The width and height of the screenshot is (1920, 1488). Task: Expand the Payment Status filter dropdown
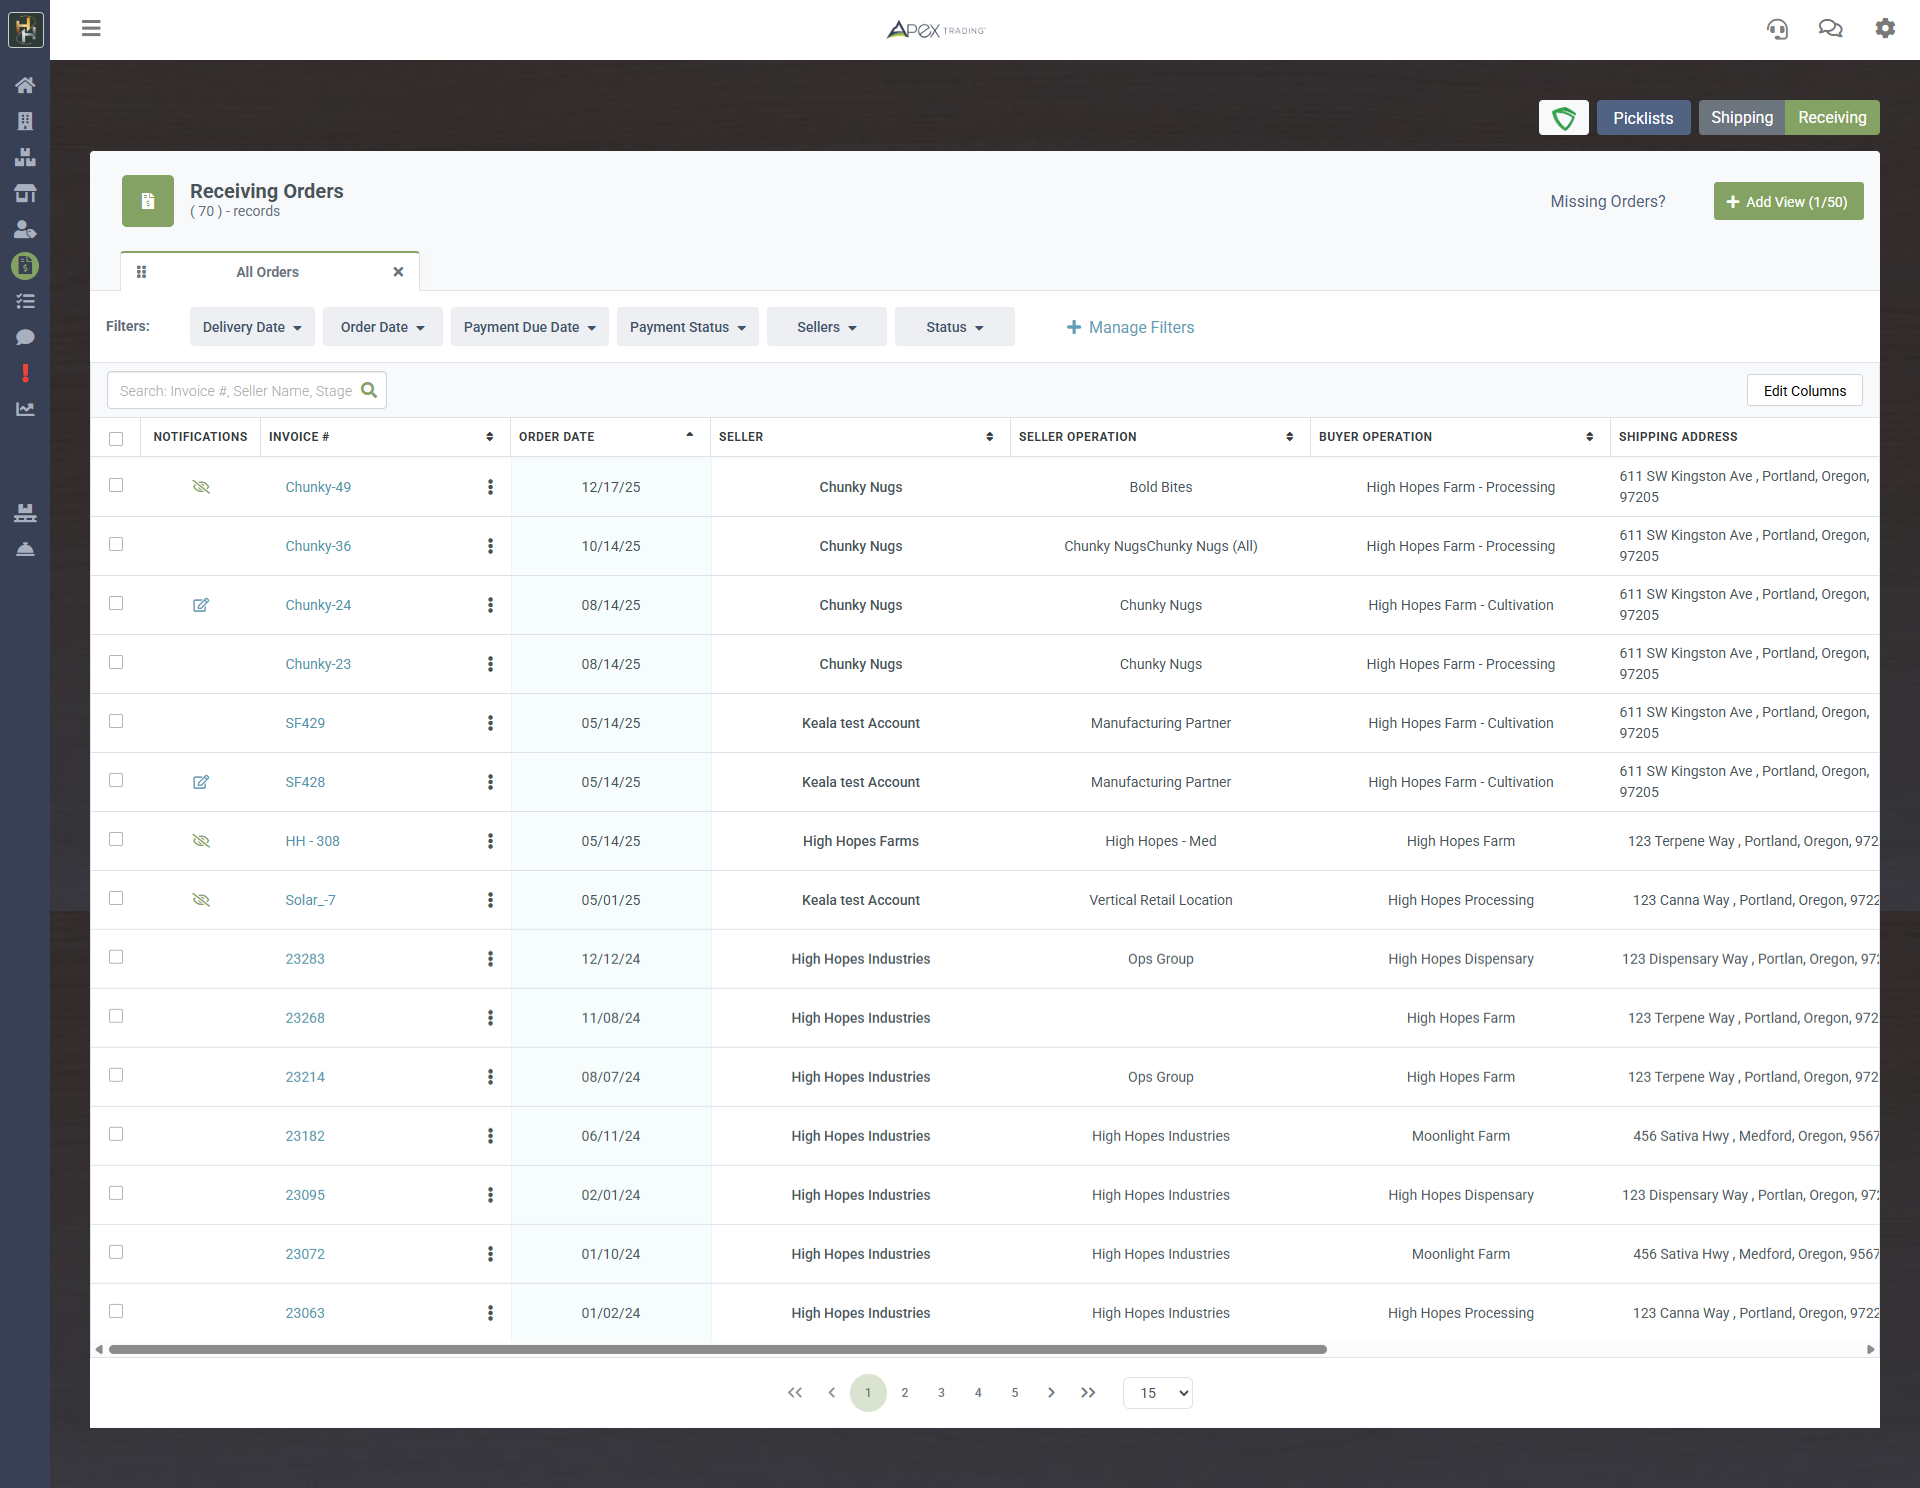[x=687, y=327]
